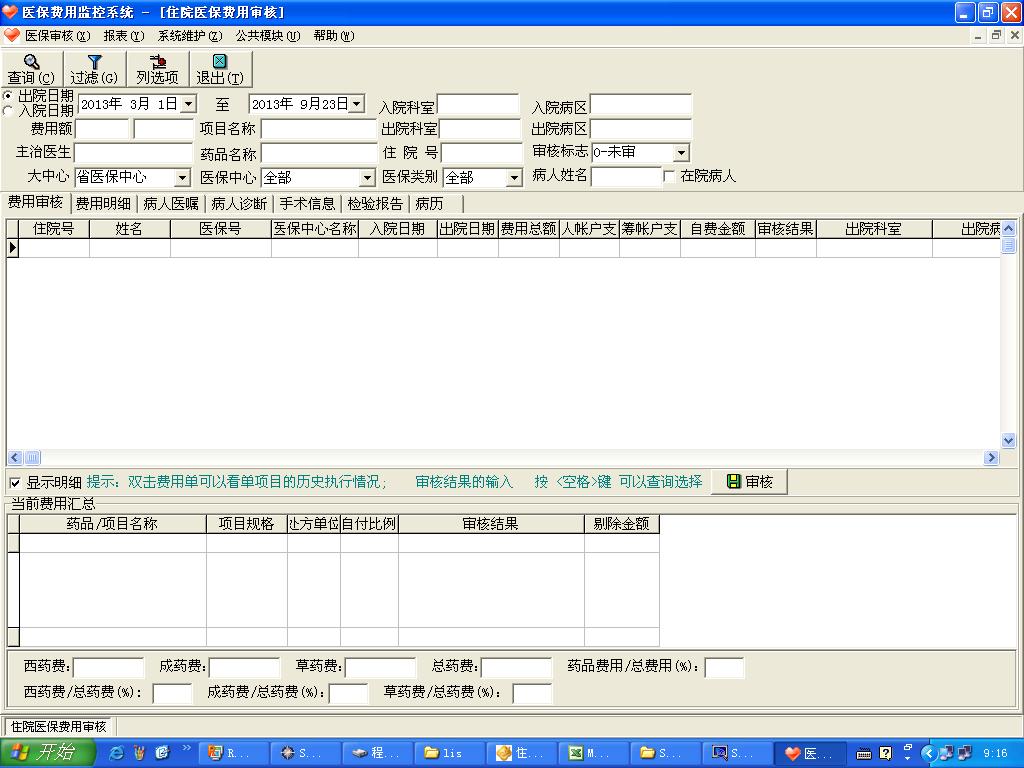The height and width of the screenshot is (768, 1024).
Task: Switch to the 病人诊断 tab
Action: 239,204
